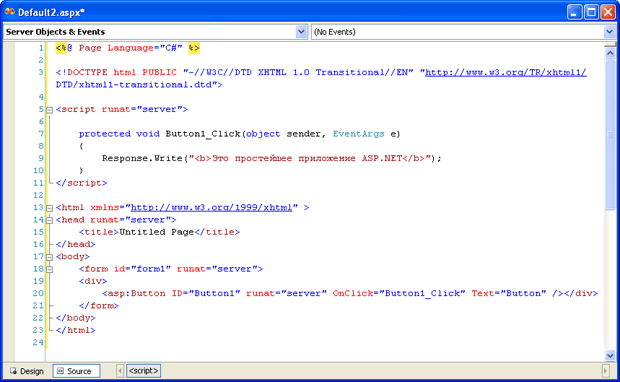Screen dimensions: 620x382
Task: Open the Server Objects & Events dropdown
Action: [x=302, y=32]
